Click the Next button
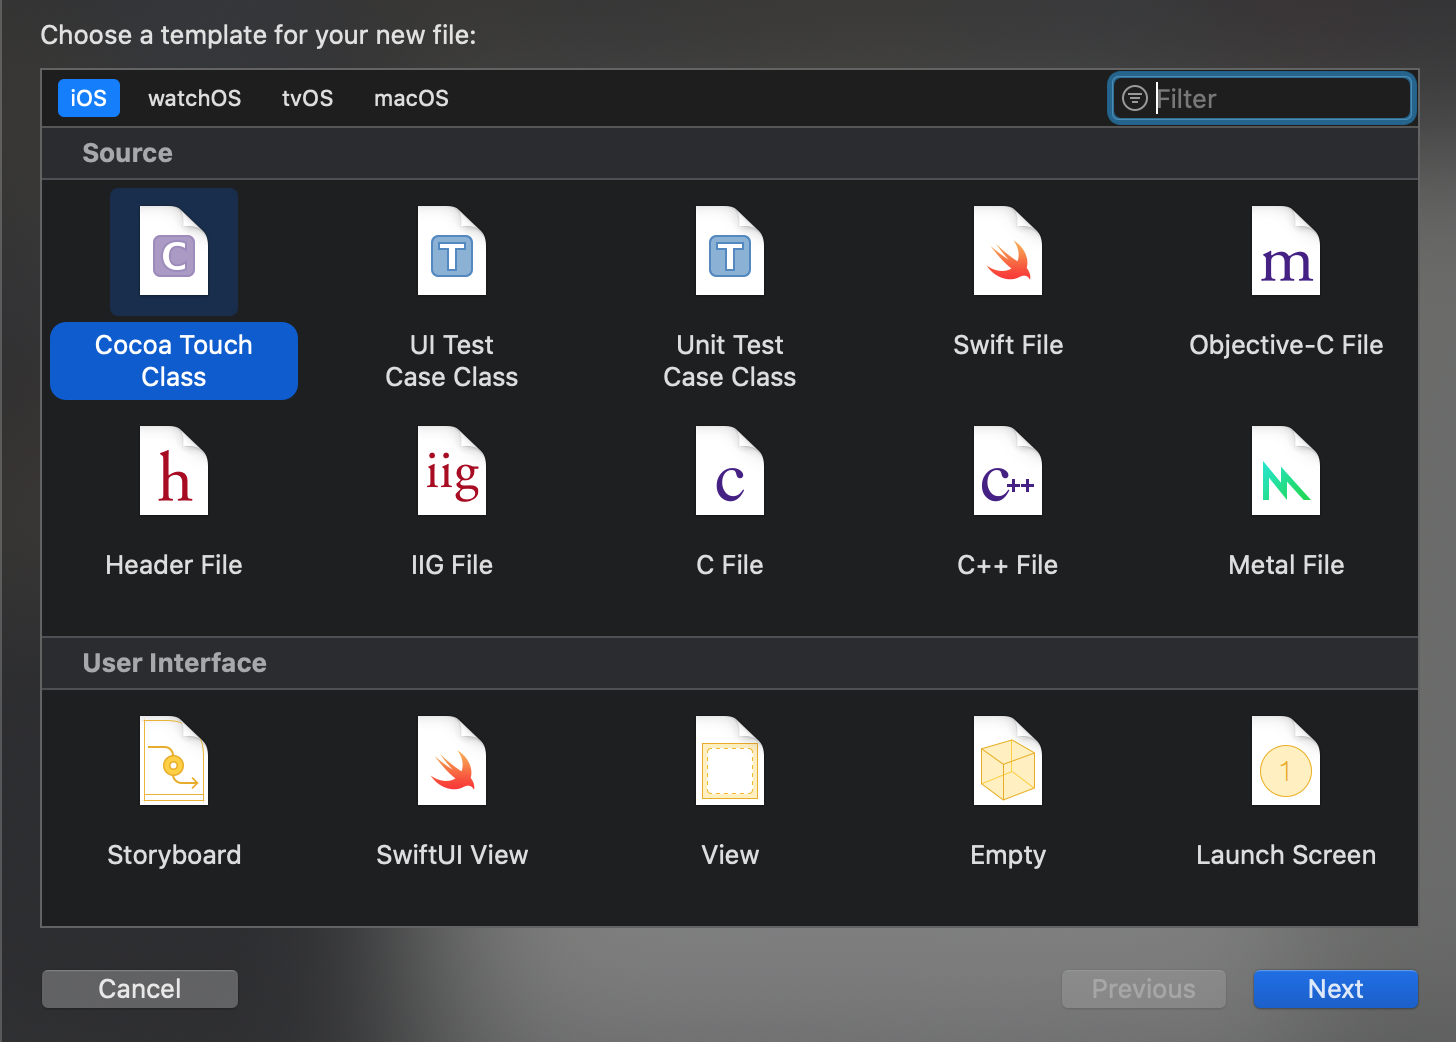 click(x=1336, y=989)
